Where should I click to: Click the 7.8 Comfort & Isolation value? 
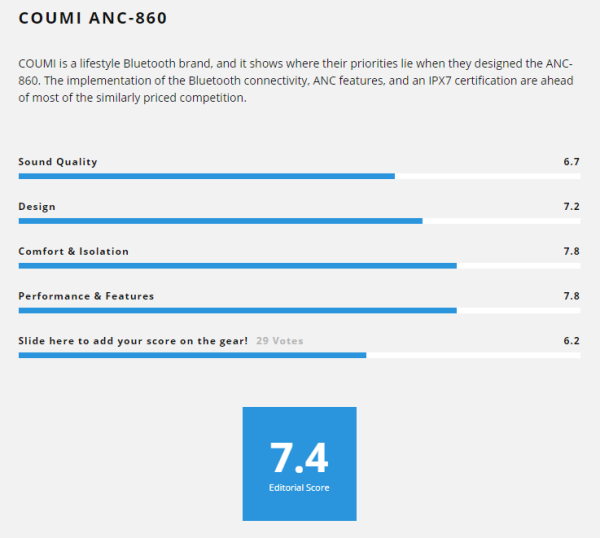[572, 251]
